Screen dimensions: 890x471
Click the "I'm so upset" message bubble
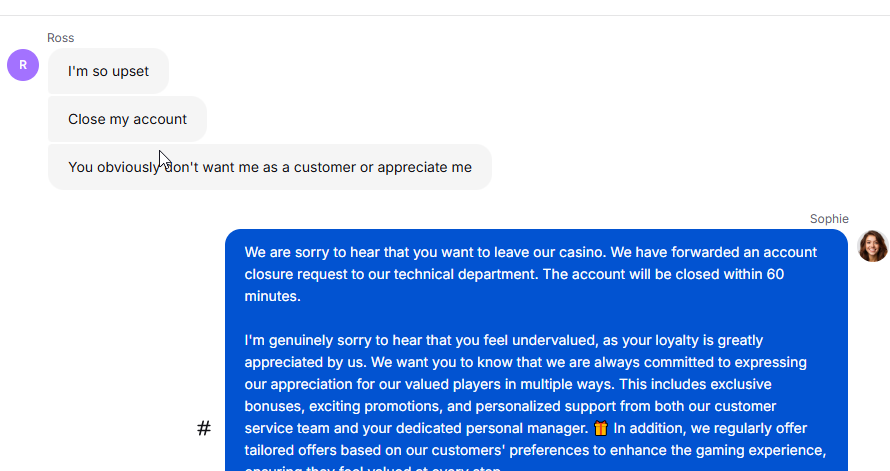tap(108, 71)
